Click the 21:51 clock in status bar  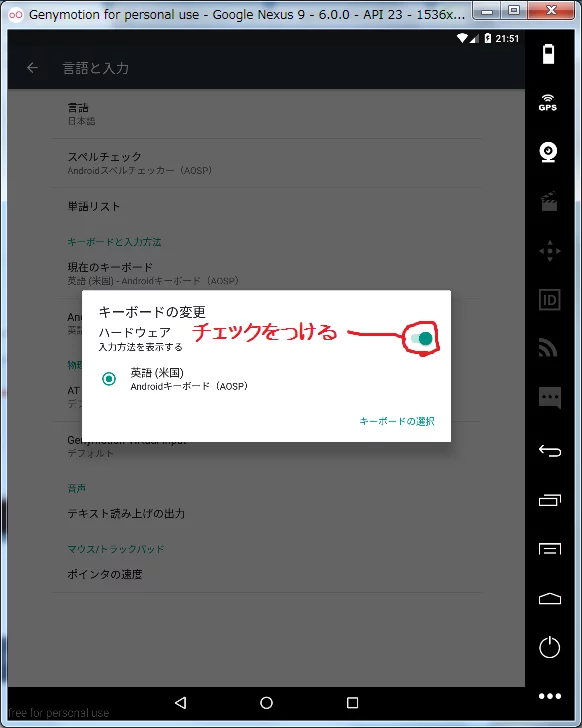click(507, 39)
